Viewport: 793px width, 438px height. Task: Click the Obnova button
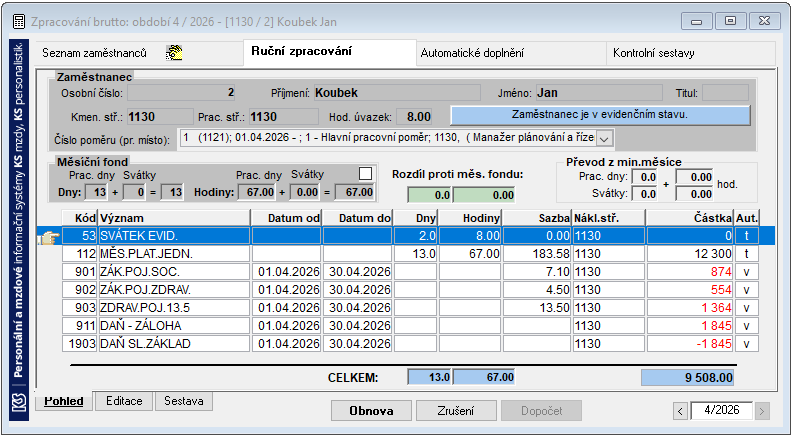point(371,411)
